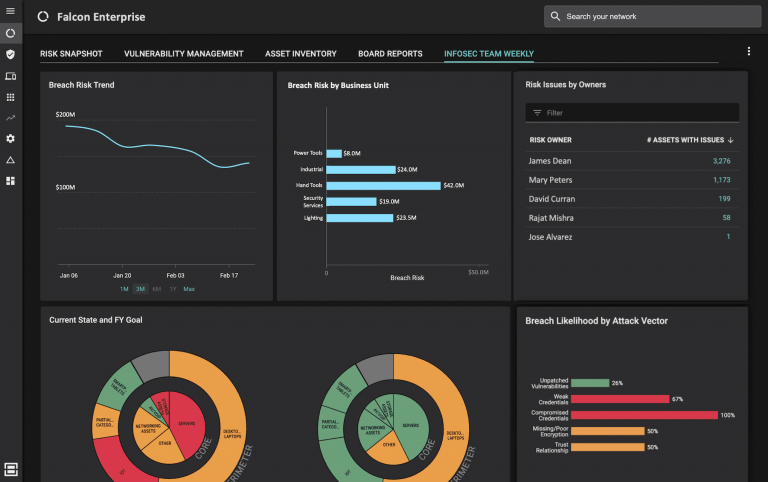Viewport: 768px width, 482px height.
Task: Switch to the Board Reports tab
Action: [390, 54]
